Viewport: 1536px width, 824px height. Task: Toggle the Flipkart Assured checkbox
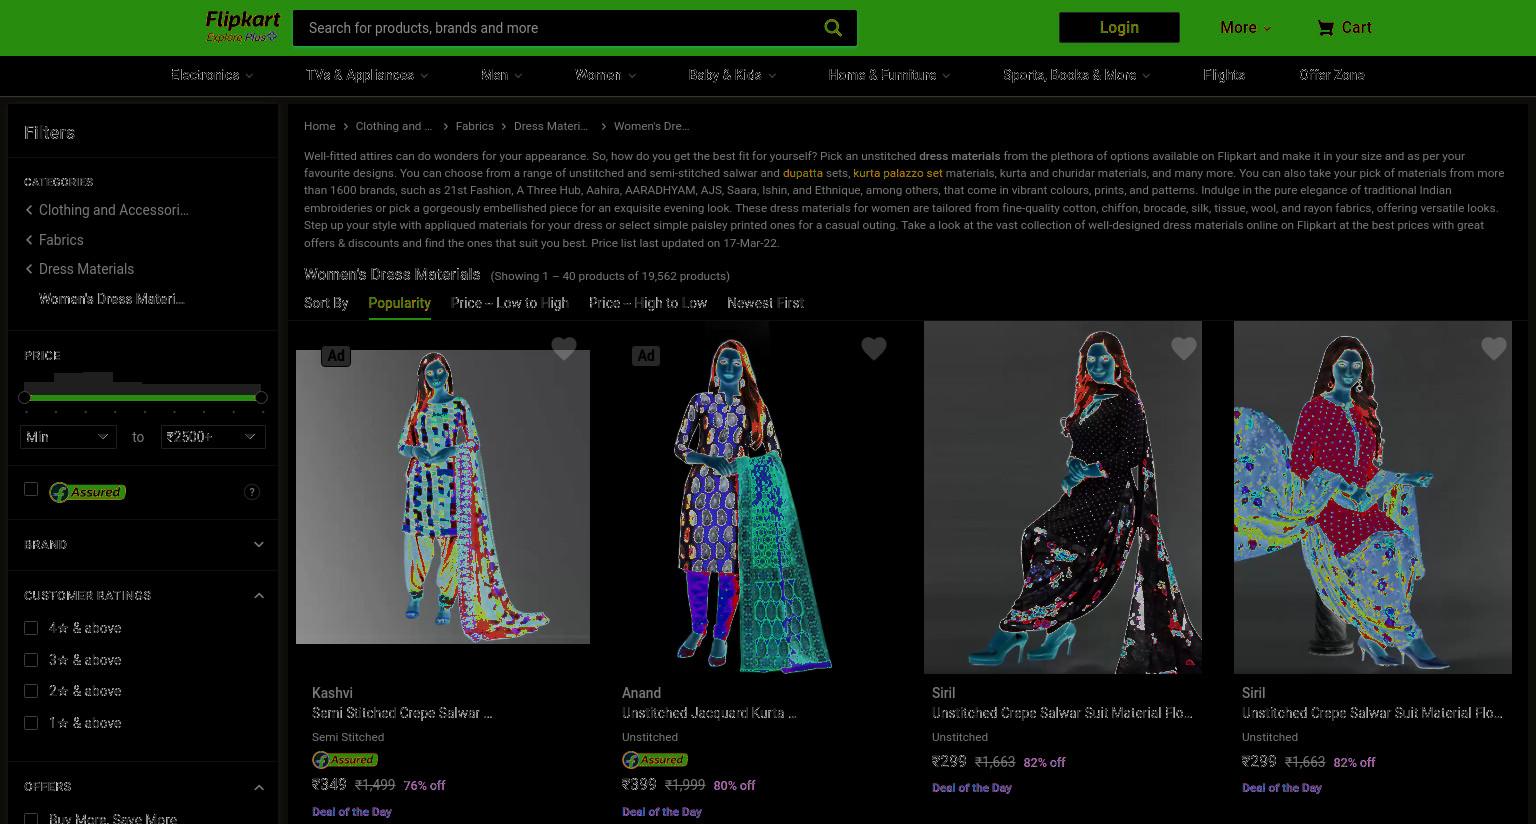[31, 489]
